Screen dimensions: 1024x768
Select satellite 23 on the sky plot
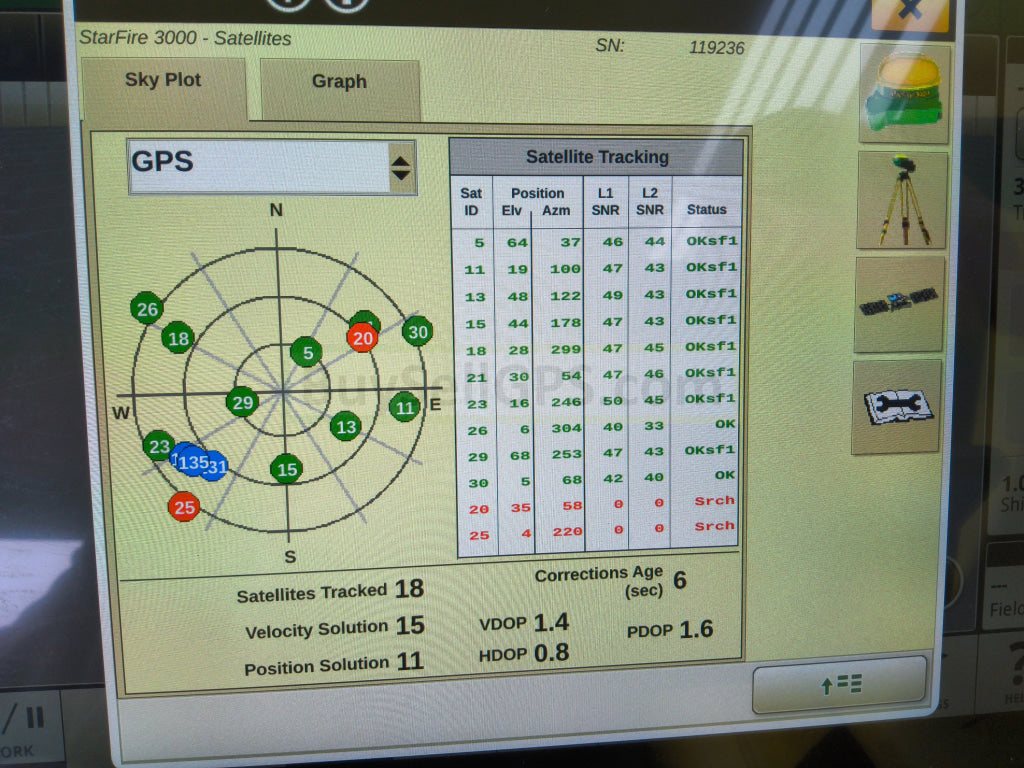[159, 446]
